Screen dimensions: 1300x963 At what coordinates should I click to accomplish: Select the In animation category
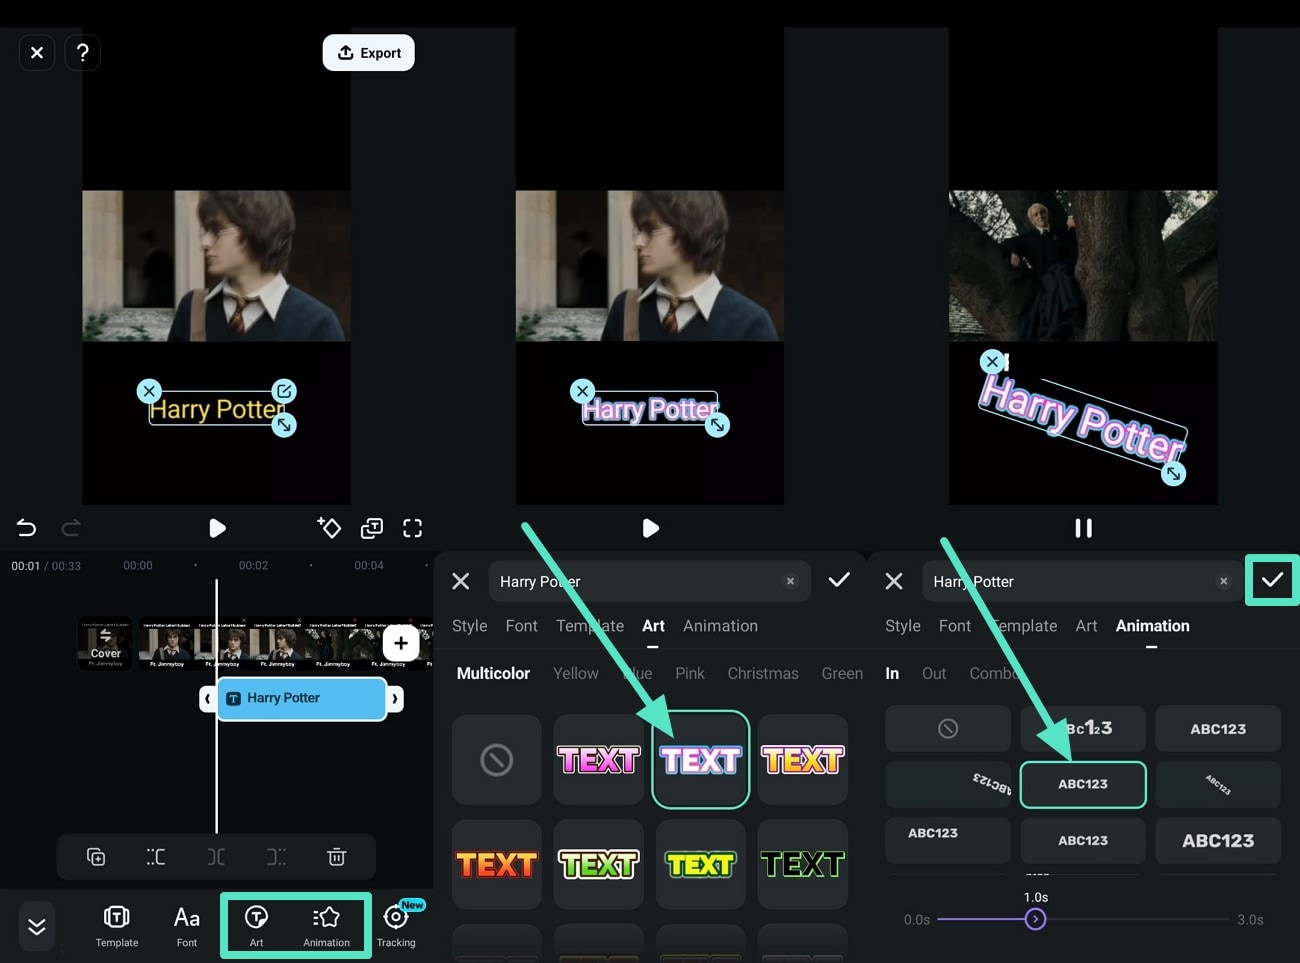point(892,674)
